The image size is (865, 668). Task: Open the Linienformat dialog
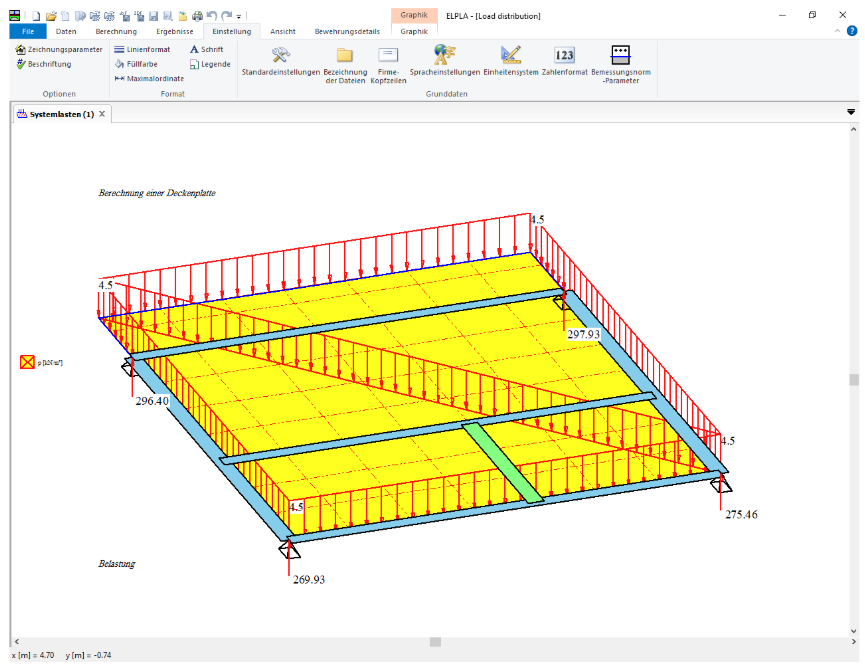(x=142, y=50)
